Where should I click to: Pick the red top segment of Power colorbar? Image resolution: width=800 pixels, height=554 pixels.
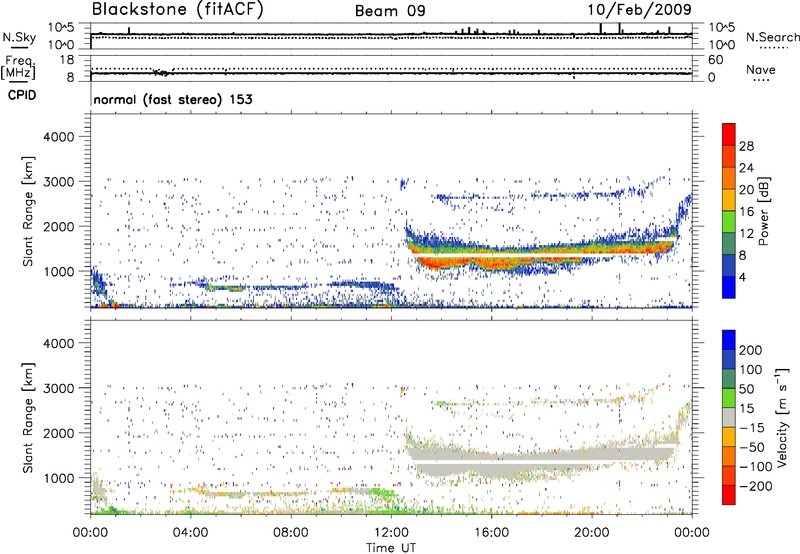(x=729, y=134)
